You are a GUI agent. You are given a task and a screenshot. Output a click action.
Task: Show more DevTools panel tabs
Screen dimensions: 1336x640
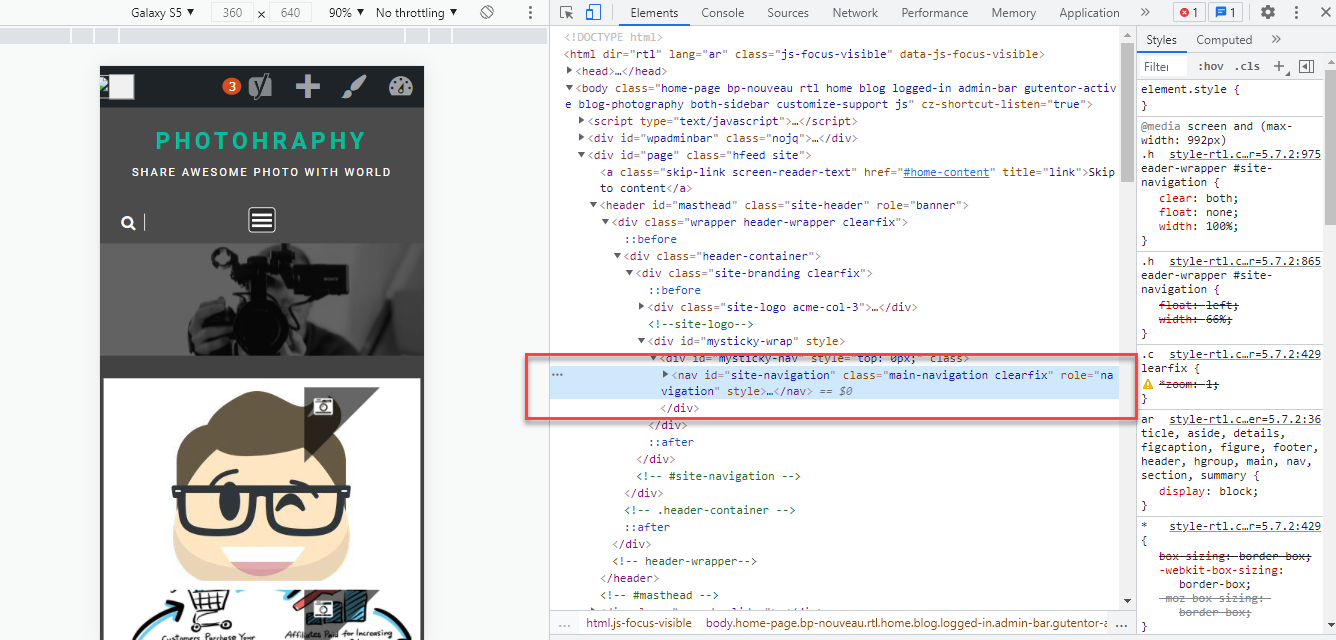[x=1145, y=13]
